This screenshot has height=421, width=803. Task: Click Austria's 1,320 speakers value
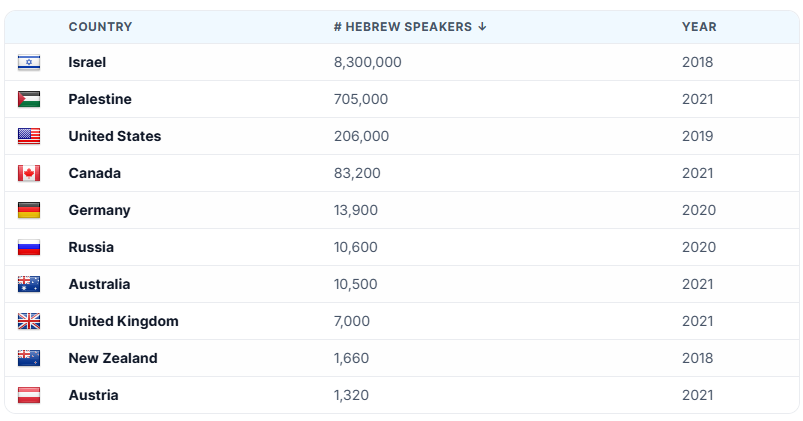click(351, 395)
